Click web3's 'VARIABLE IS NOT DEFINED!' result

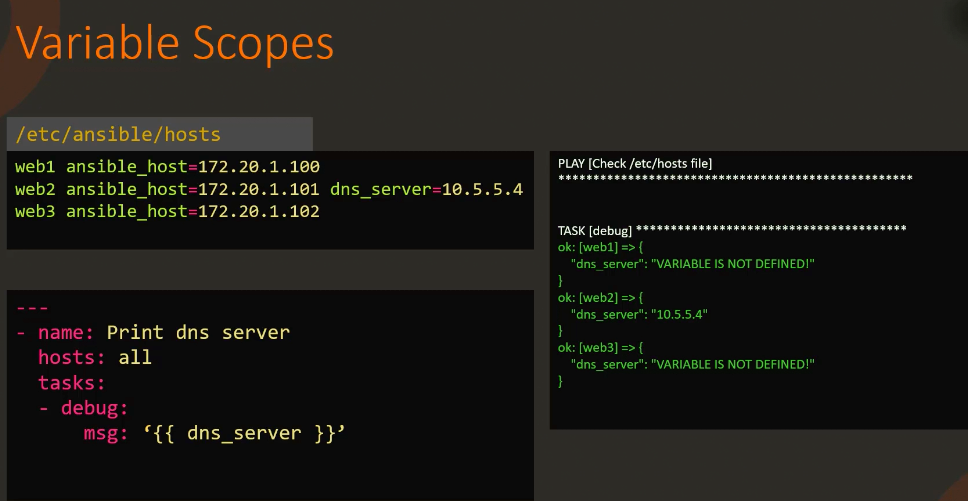pos(733,364)
